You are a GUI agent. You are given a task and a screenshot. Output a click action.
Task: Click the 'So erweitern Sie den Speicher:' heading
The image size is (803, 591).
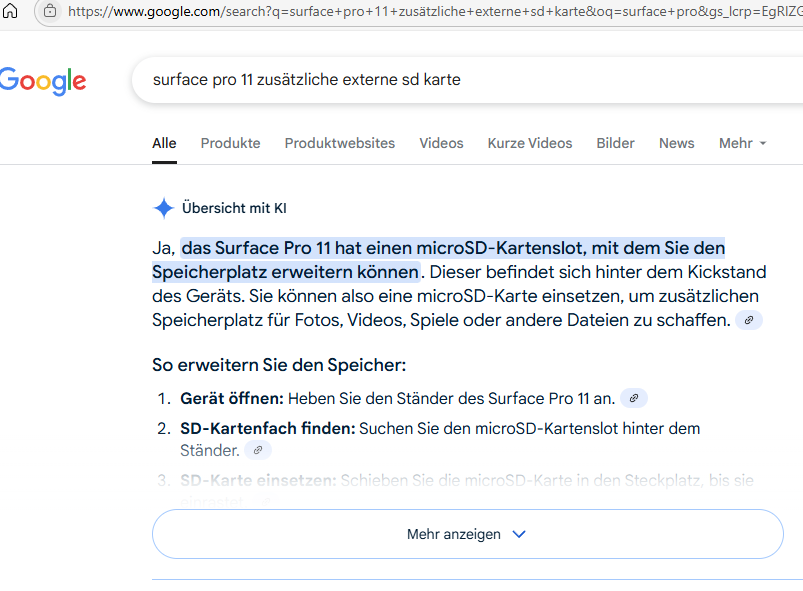pyautogui.click(x=279, y=365)
